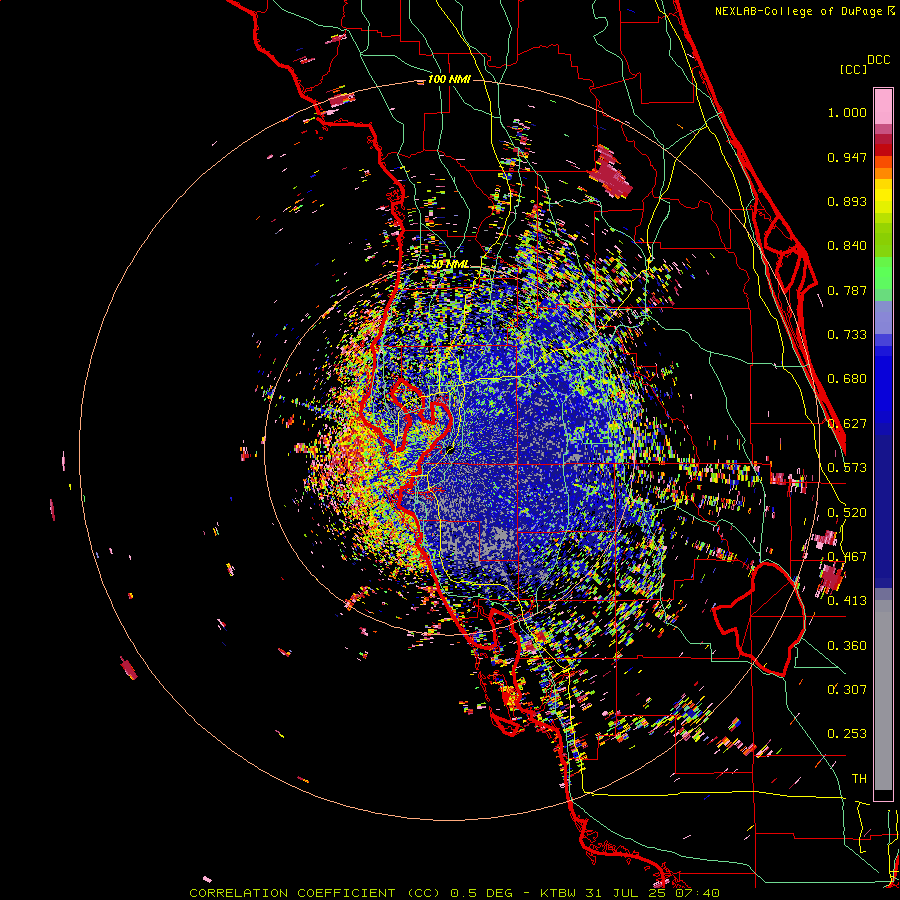Select the 0.680 legend value

tap(847, 379)
